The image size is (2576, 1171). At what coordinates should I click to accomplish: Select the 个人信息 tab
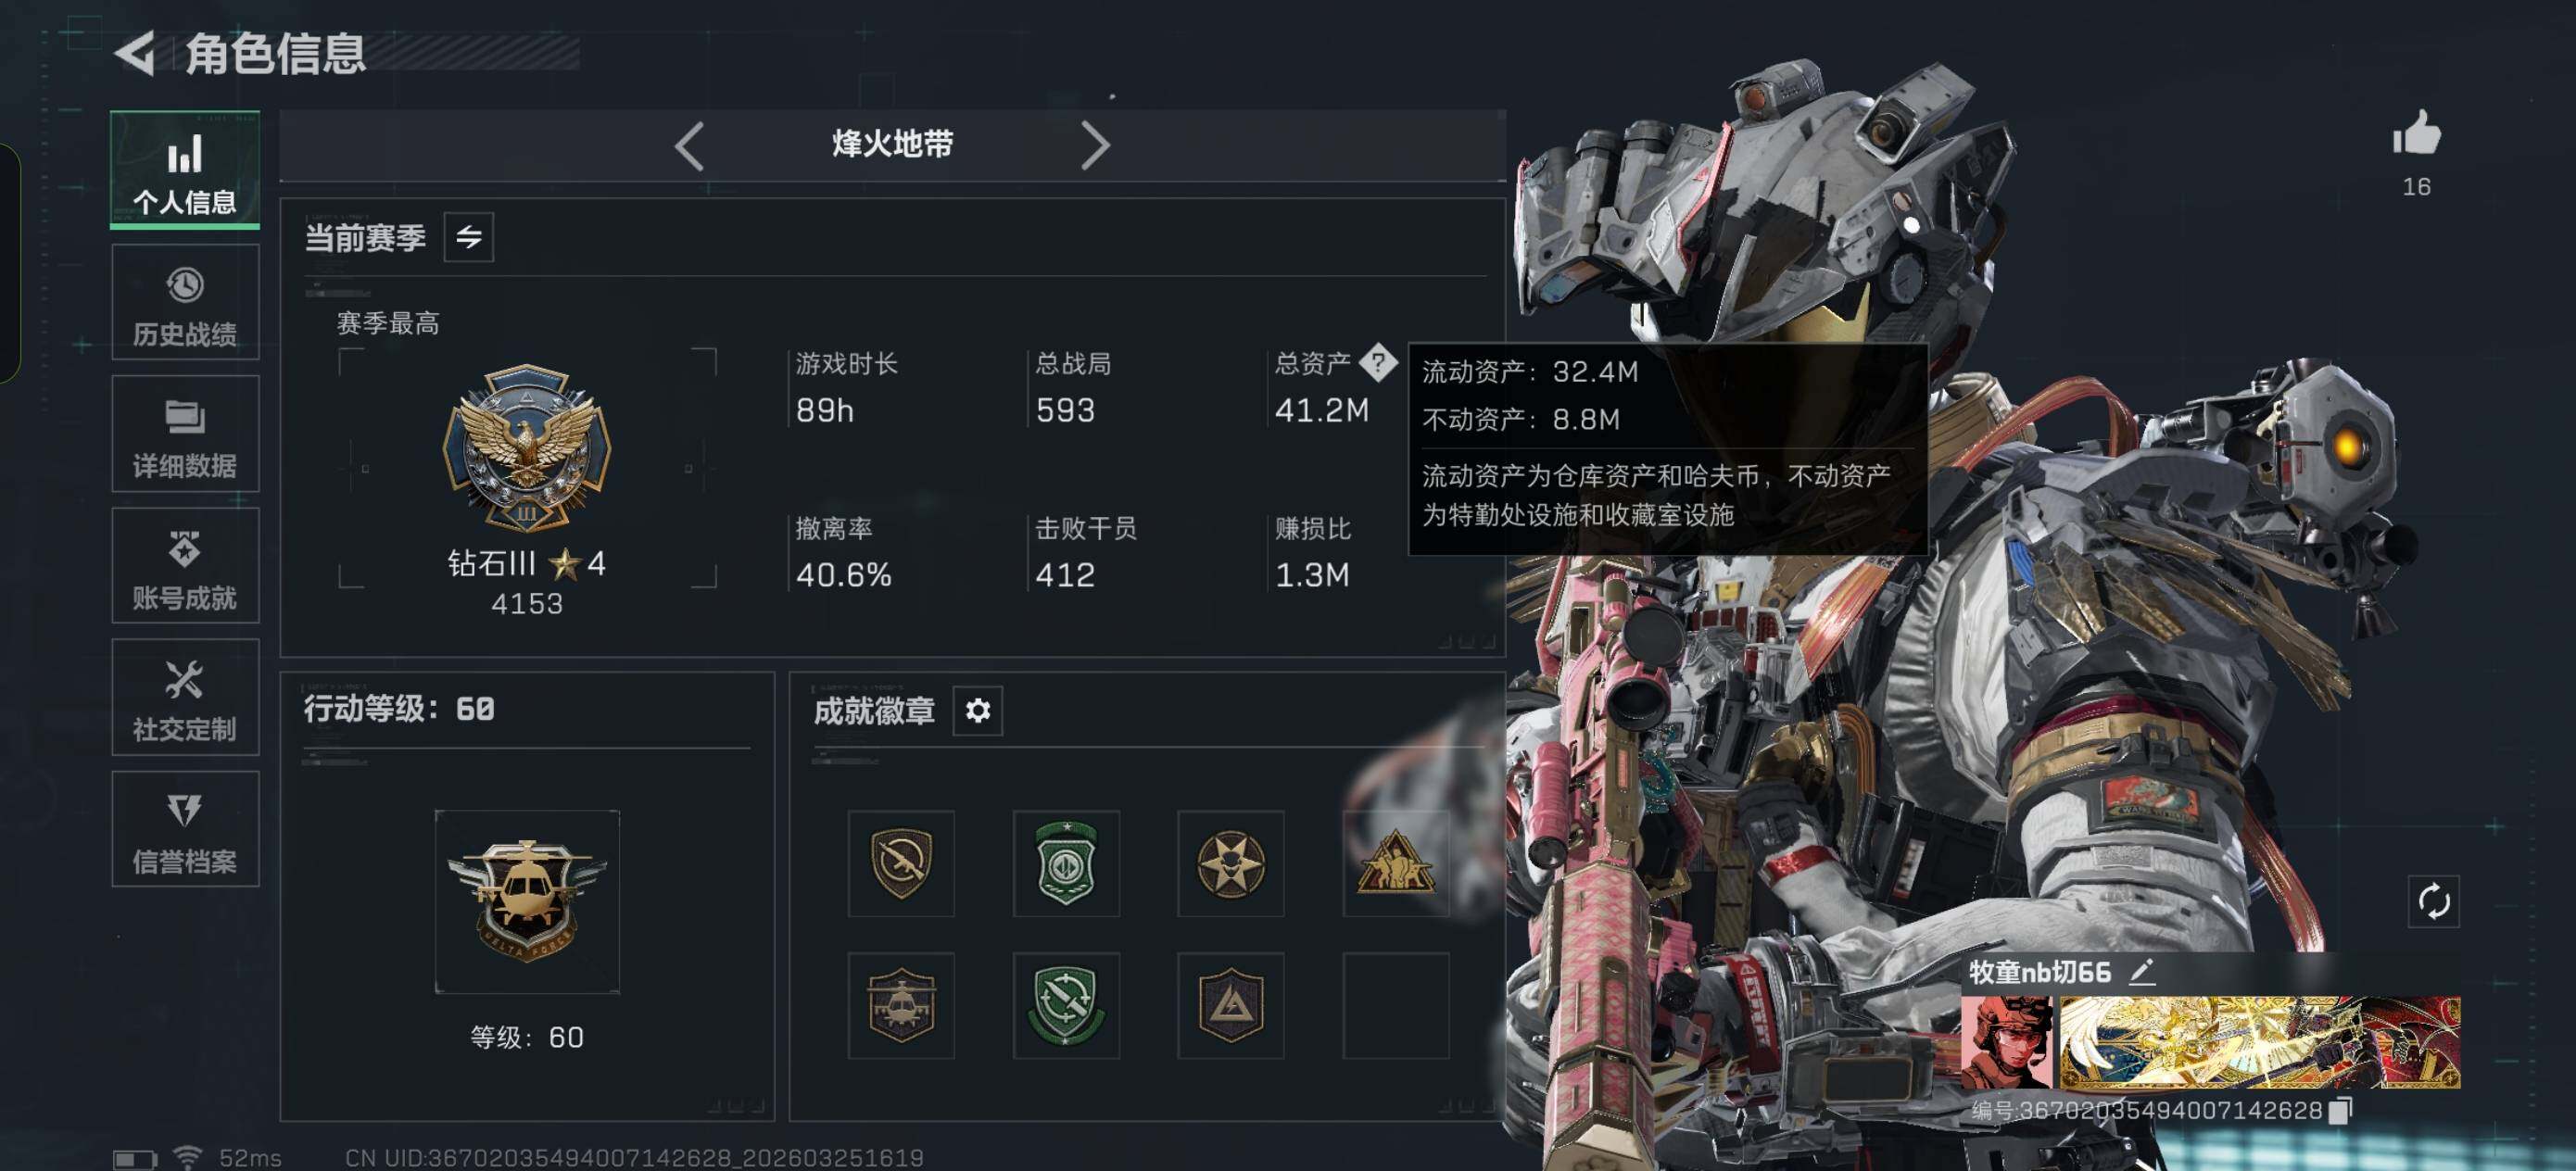pyautogui.click(x=185, y=170)
